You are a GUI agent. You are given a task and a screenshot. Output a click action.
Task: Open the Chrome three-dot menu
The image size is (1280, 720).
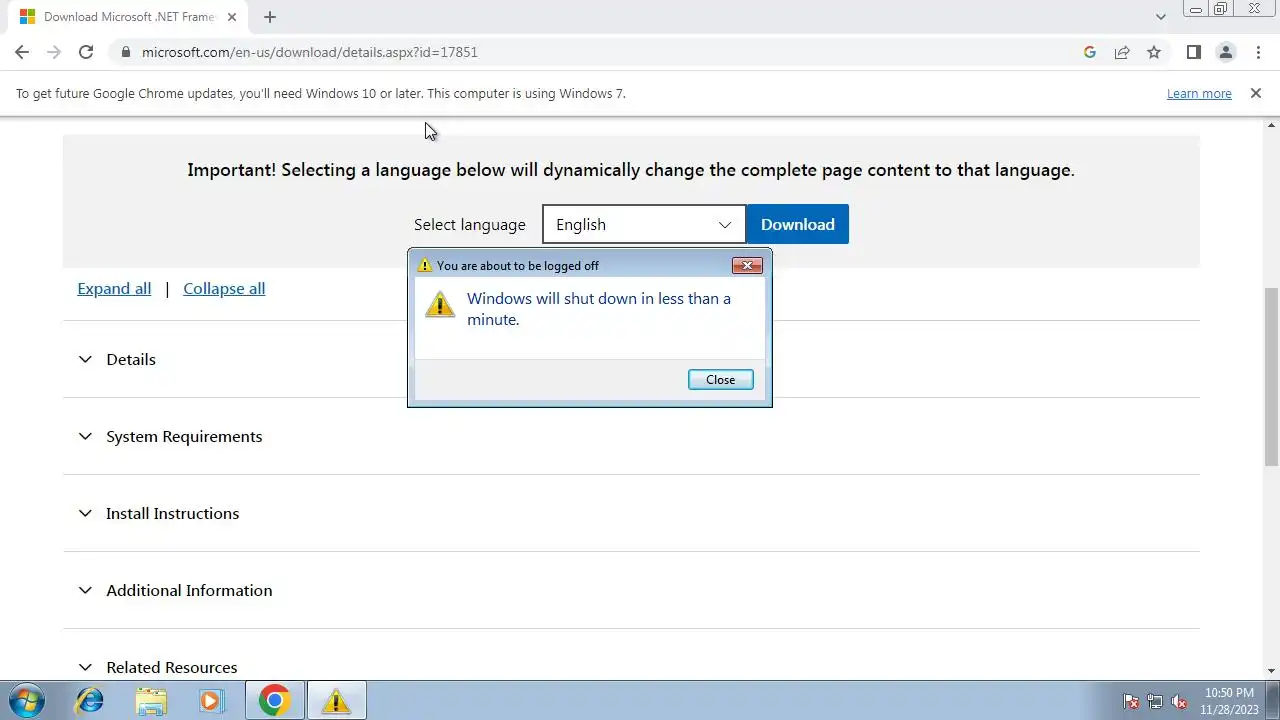[1257, 52]
